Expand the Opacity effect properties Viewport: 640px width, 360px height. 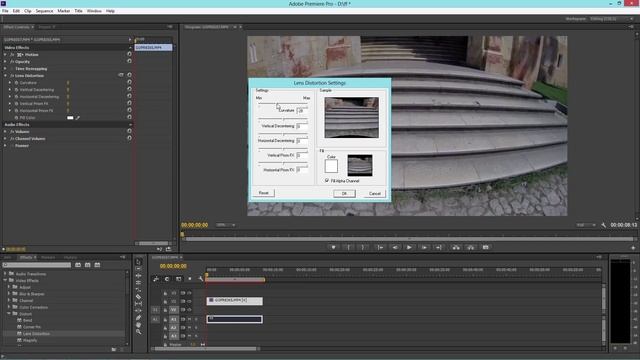coord(5,62)
